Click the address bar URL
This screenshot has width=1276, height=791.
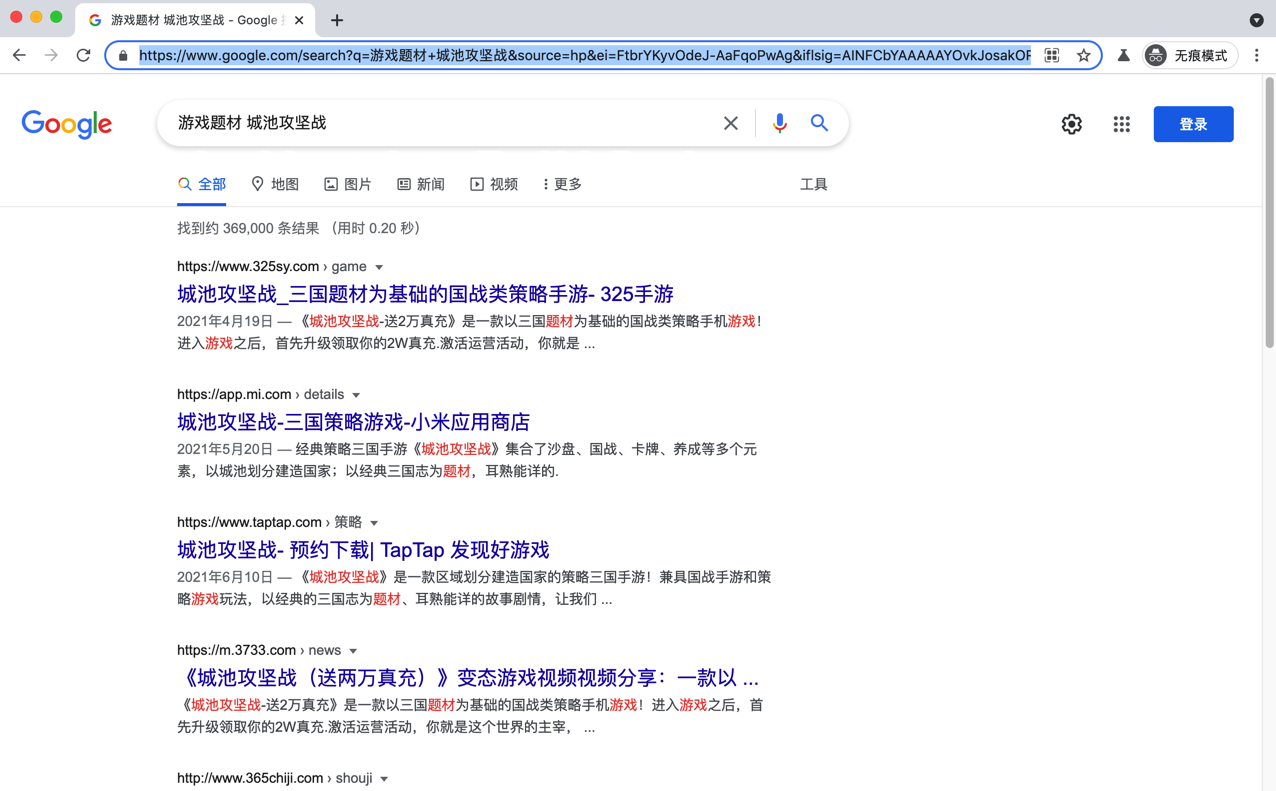point(585,56)
